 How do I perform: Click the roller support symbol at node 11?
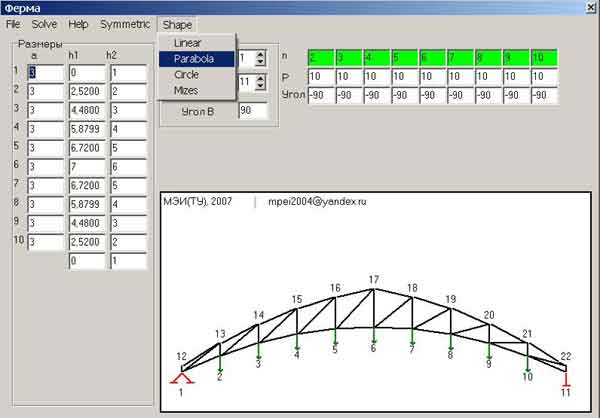[x=566, y=379]
